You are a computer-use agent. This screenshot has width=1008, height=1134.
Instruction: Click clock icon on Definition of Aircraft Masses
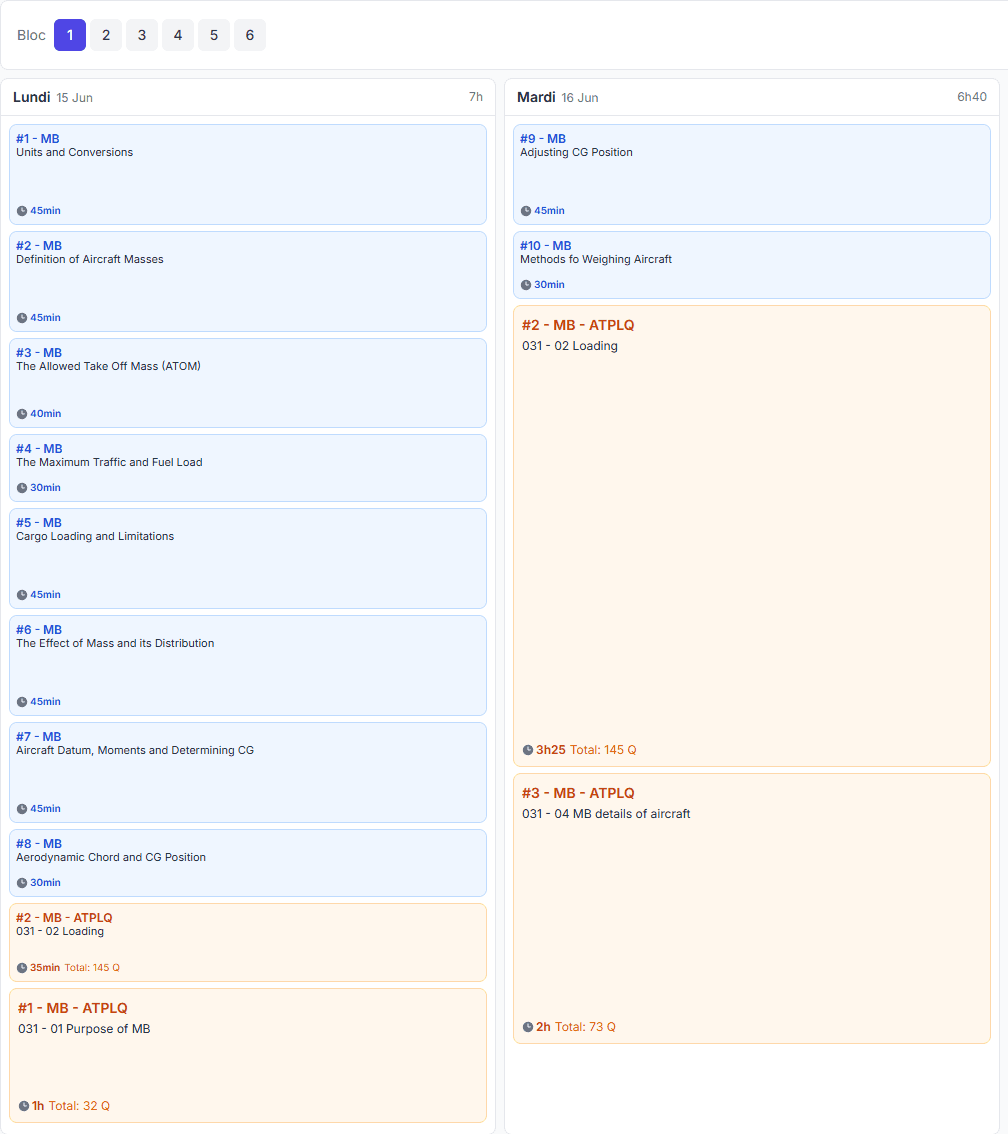(x=22, y=318)
